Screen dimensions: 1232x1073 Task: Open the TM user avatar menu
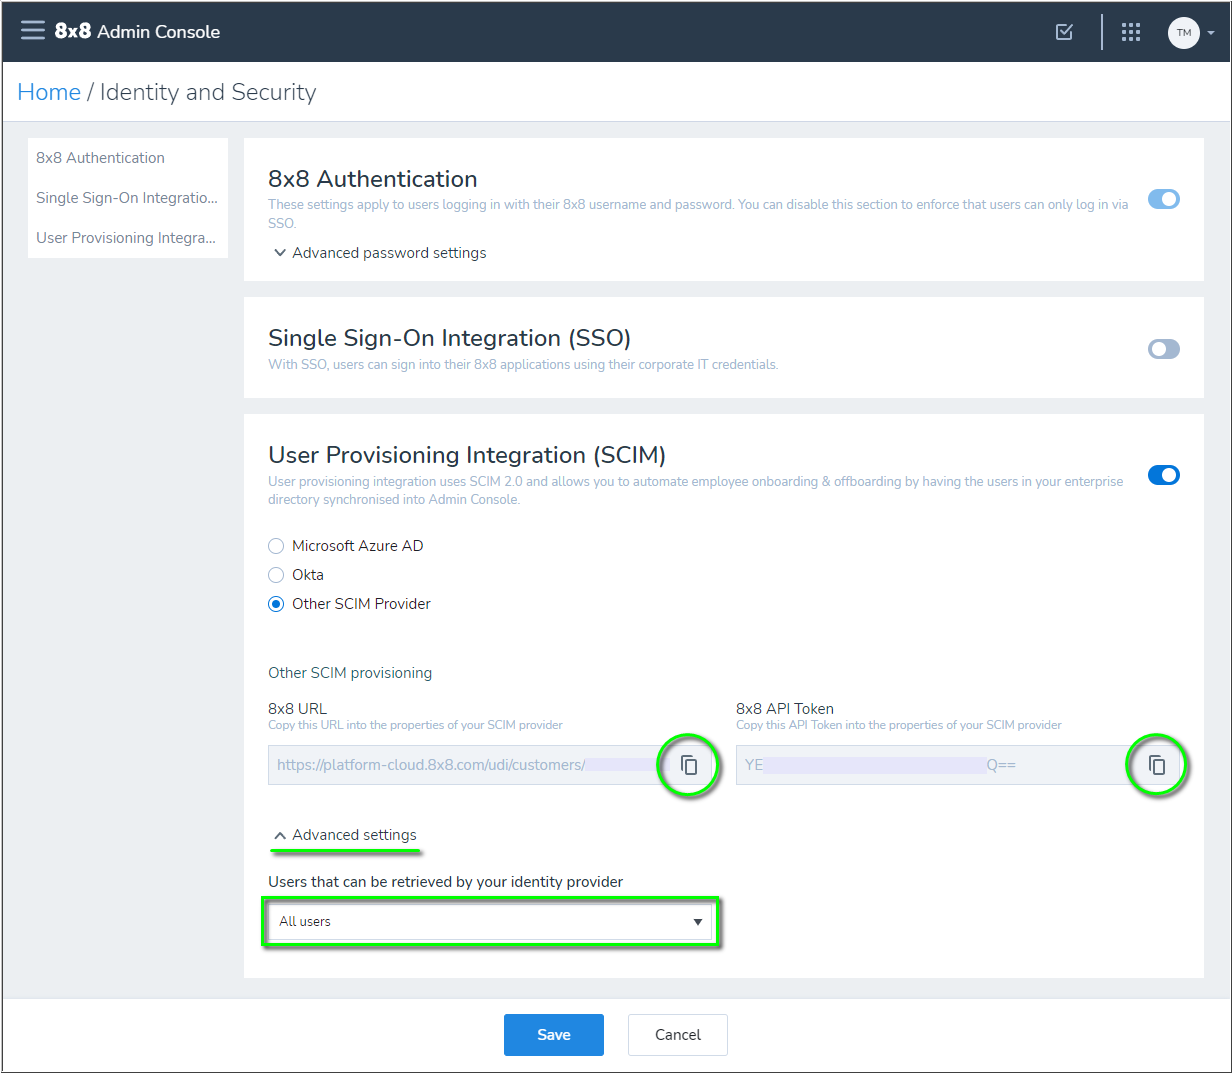pos(1184,32)
